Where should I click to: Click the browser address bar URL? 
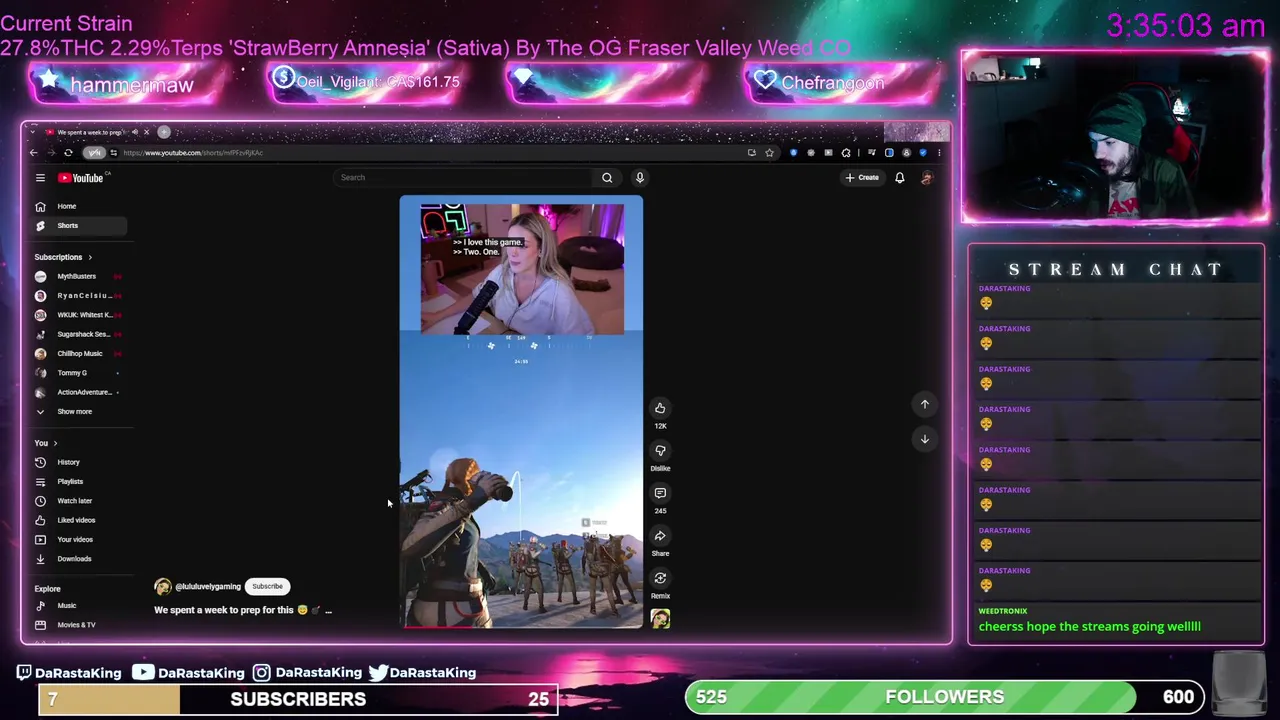click(x=193, y=153)
